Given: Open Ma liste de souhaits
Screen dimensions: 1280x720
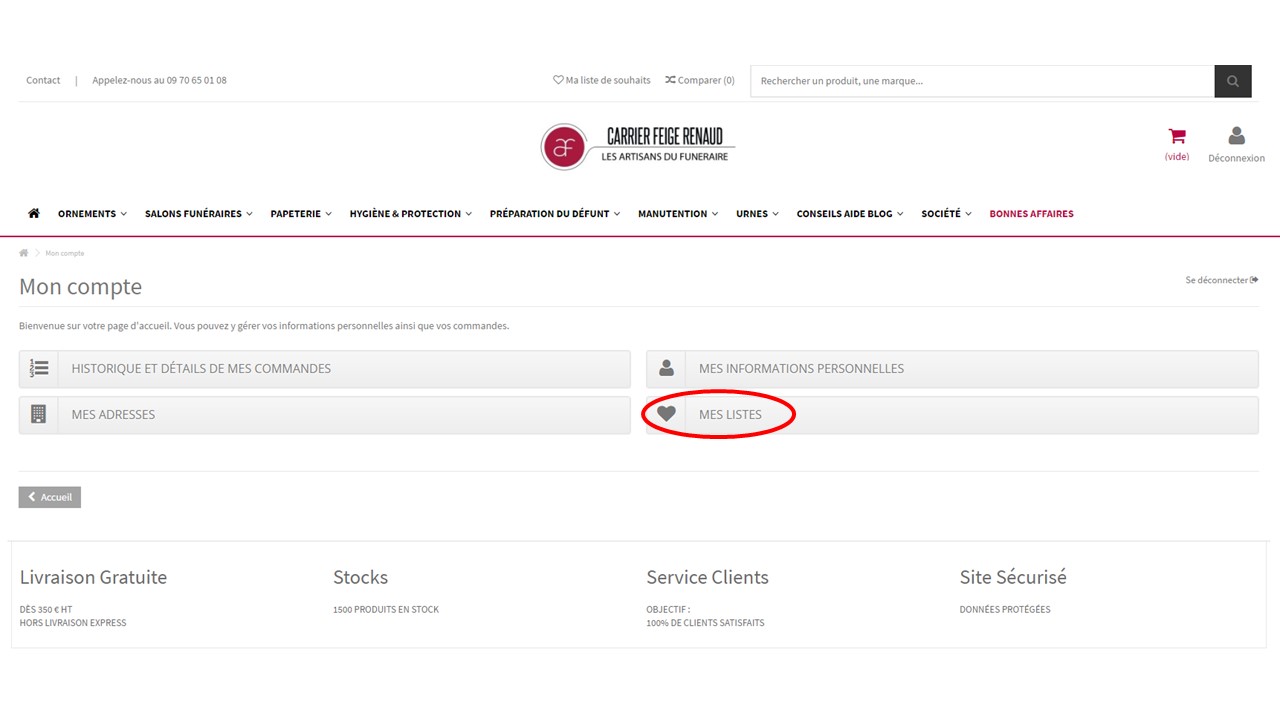Looking at the screenshot, I should click(x=602, y=80).
